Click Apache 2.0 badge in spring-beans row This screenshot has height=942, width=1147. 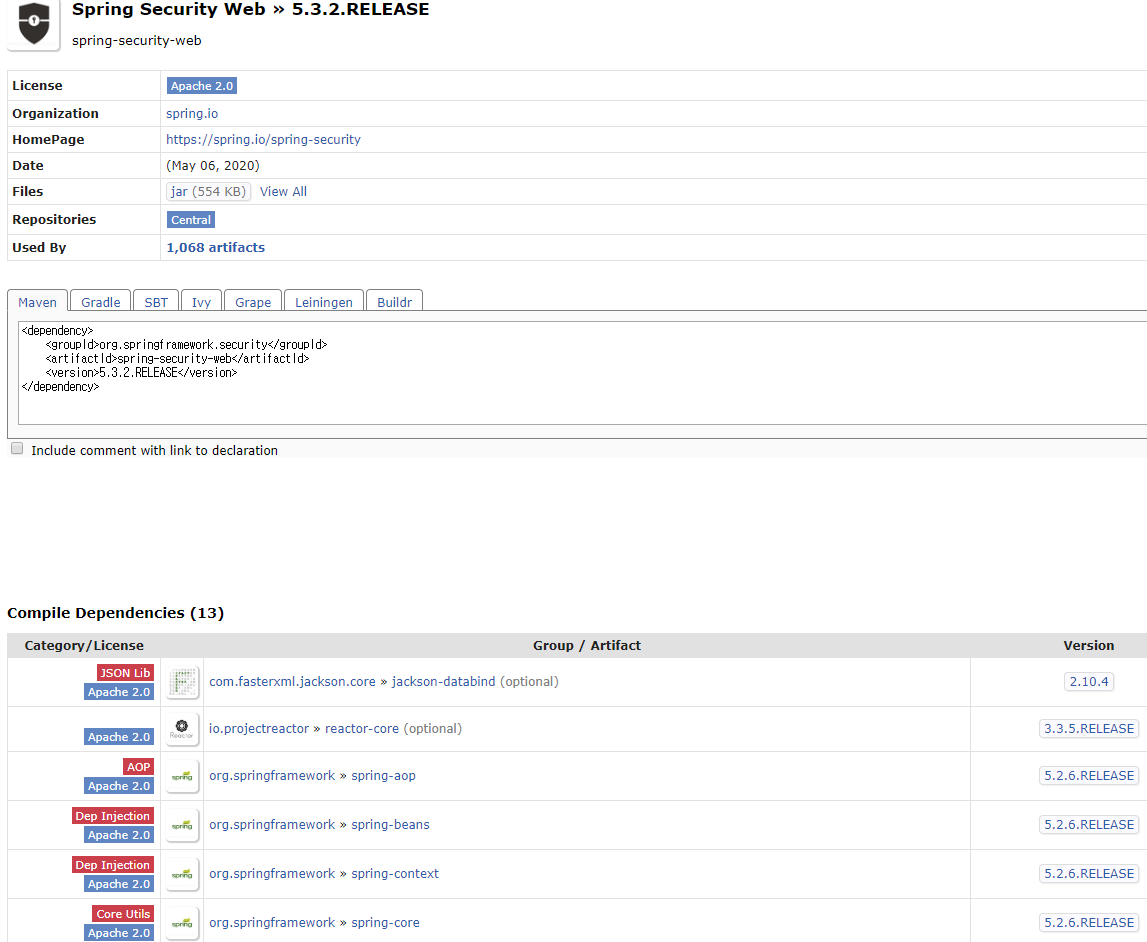pyautogui.click(x=119, y=835)
